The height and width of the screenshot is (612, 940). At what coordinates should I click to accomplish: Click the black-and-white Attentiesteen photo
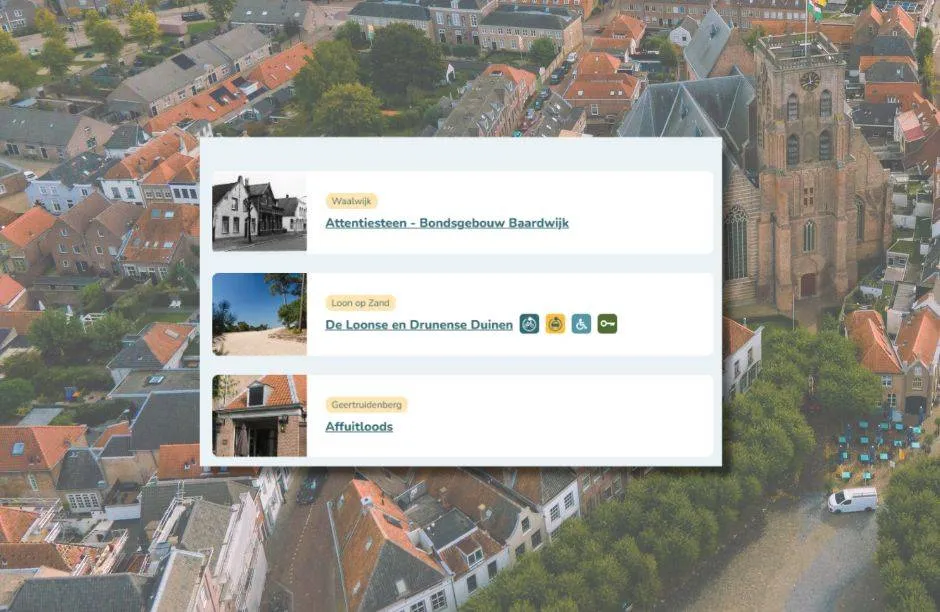pyautogui.click(x=260, y=211)
